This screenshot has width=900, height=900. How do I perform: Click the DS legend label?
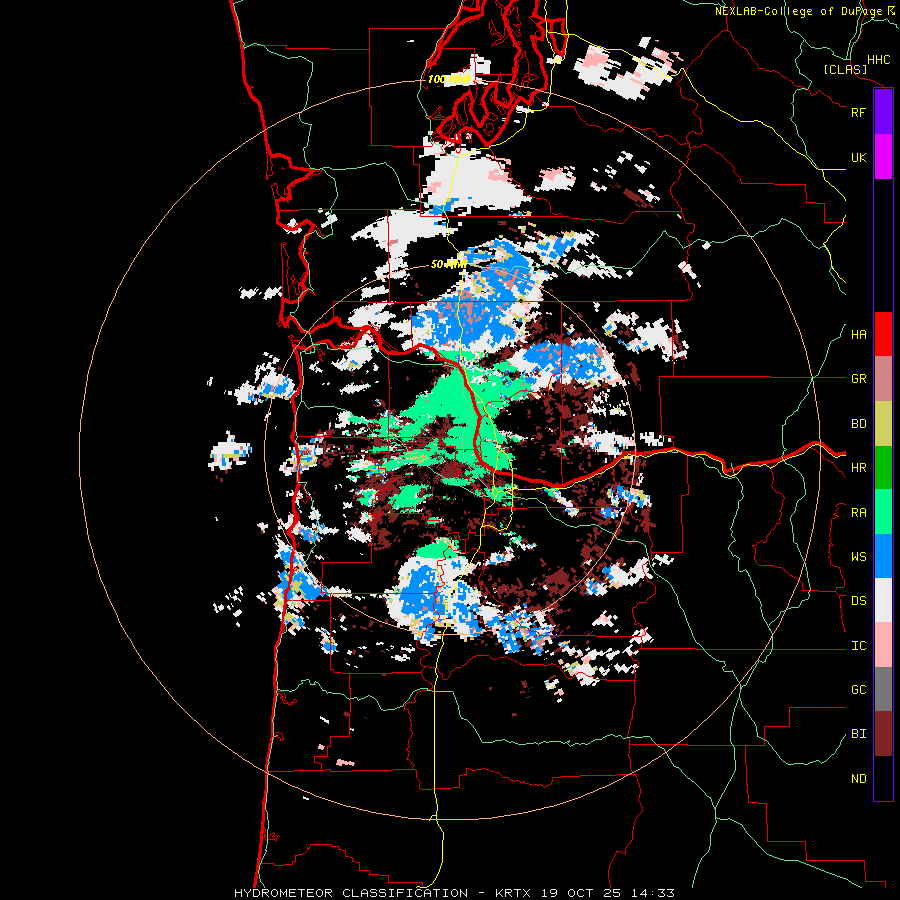point(858,601)
